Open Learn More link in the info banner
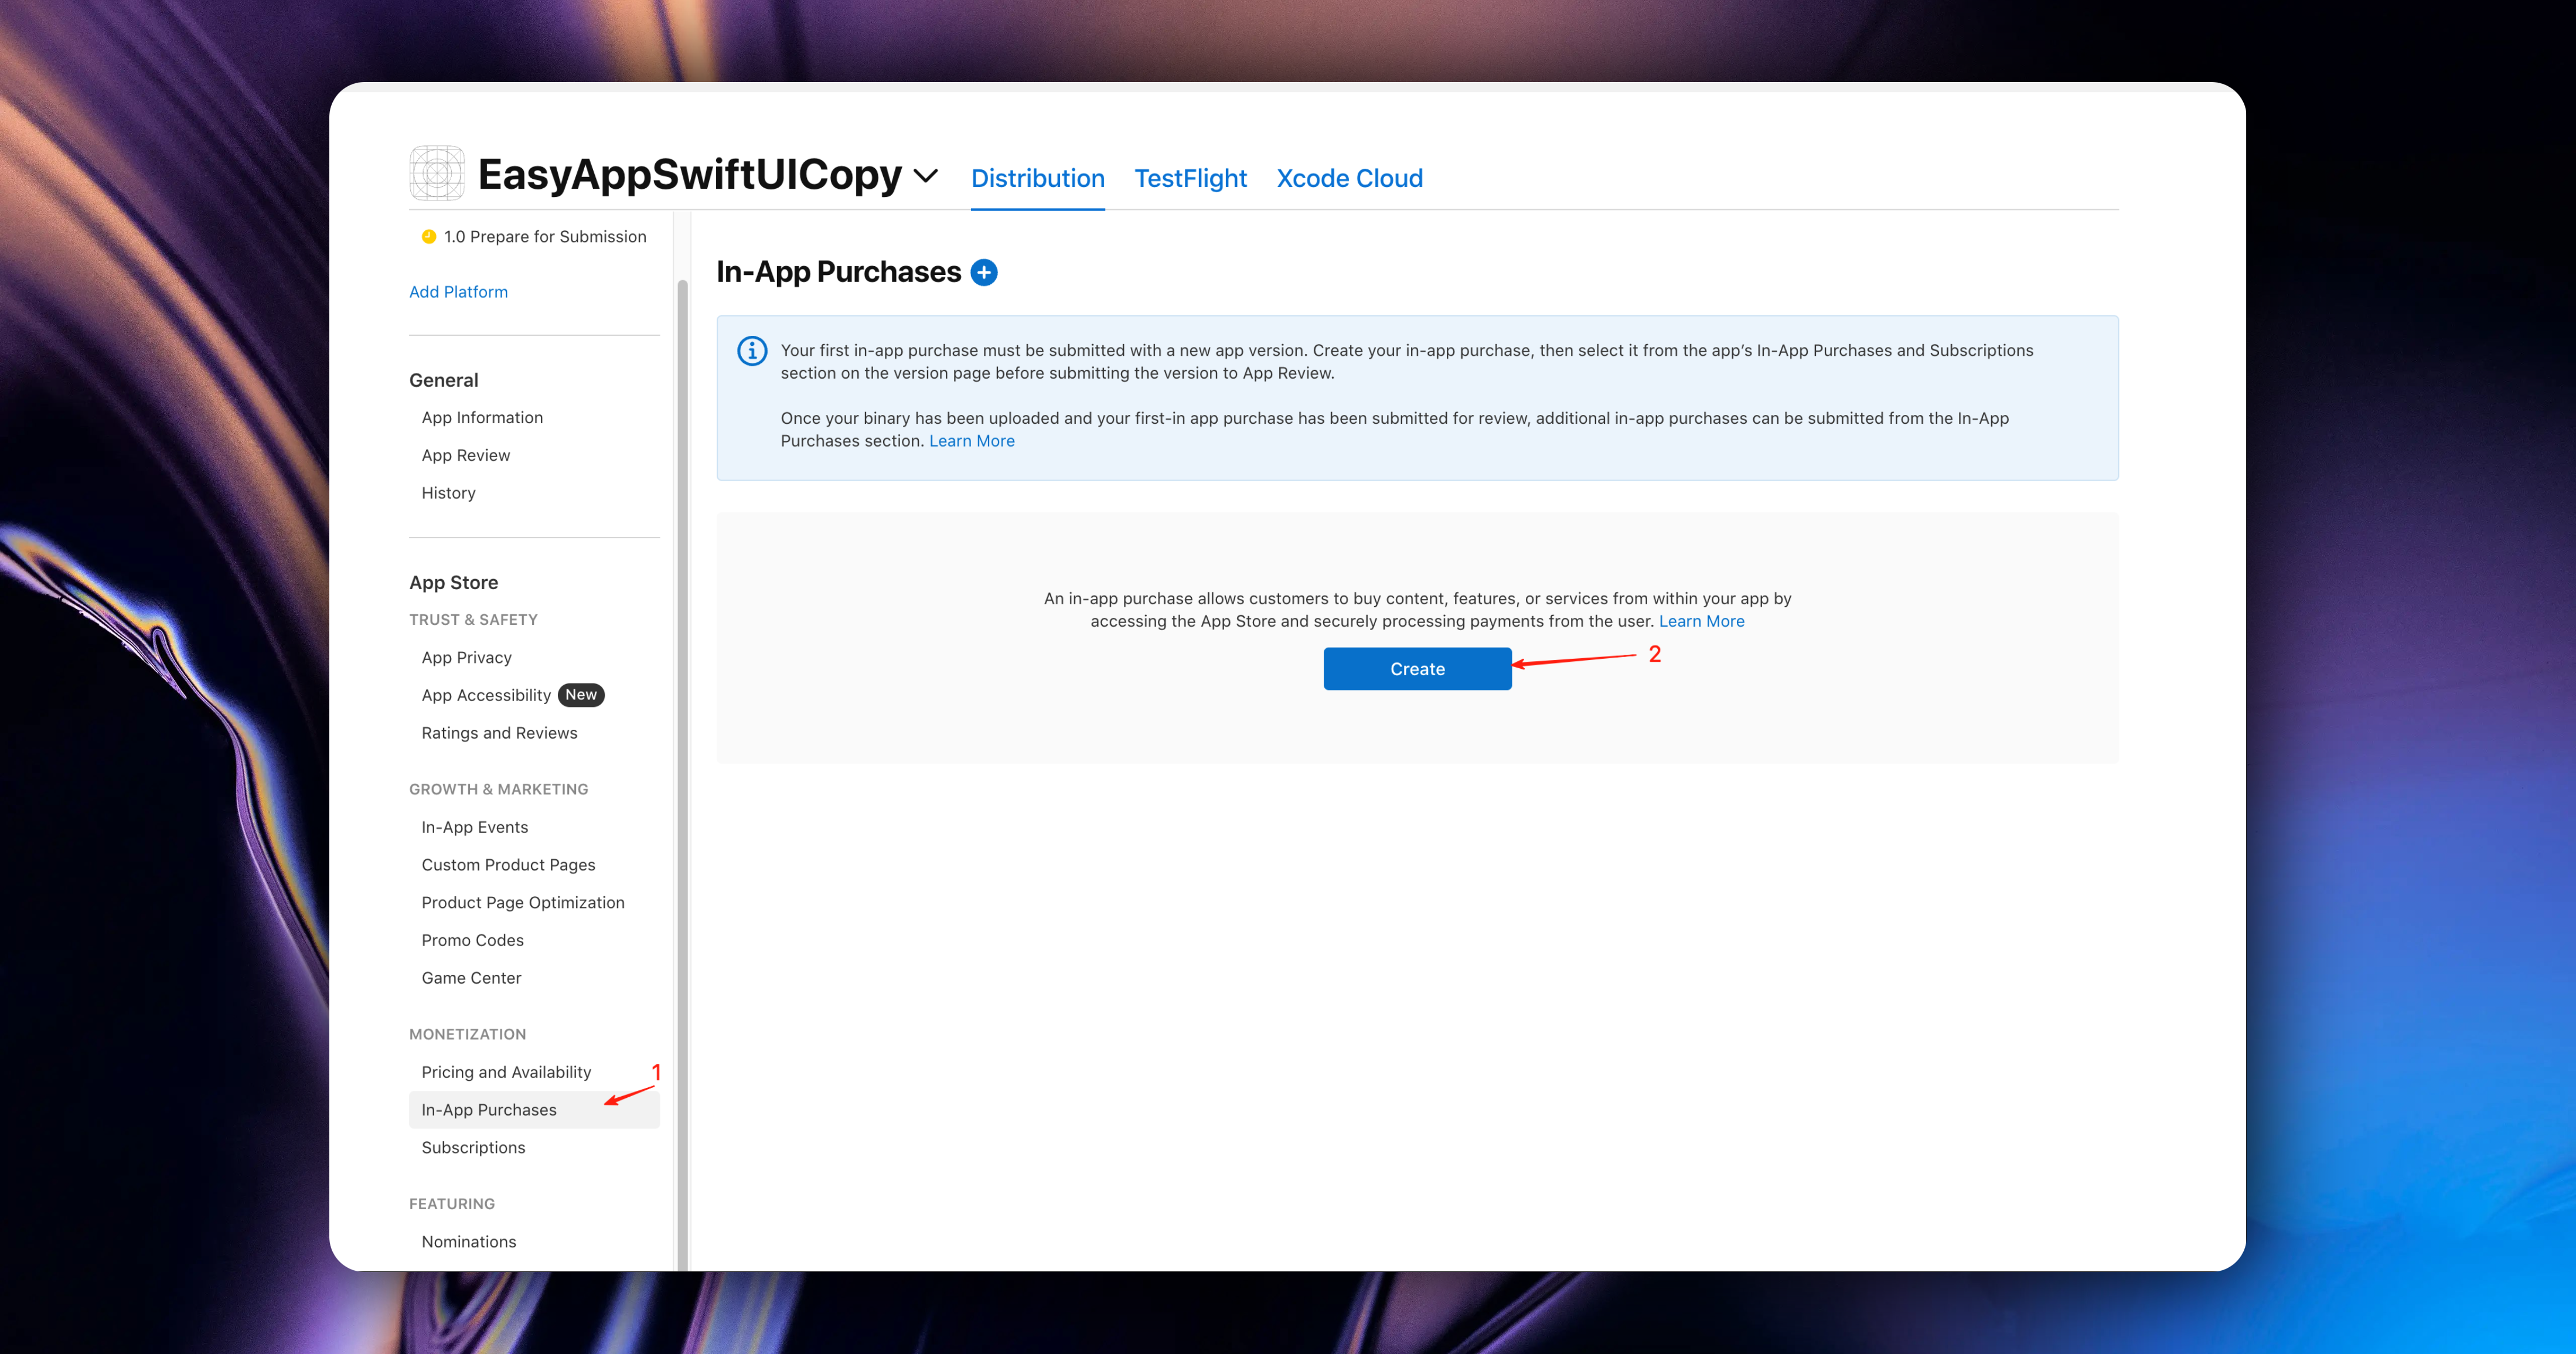2576x1354 pixels. [971, 441]
